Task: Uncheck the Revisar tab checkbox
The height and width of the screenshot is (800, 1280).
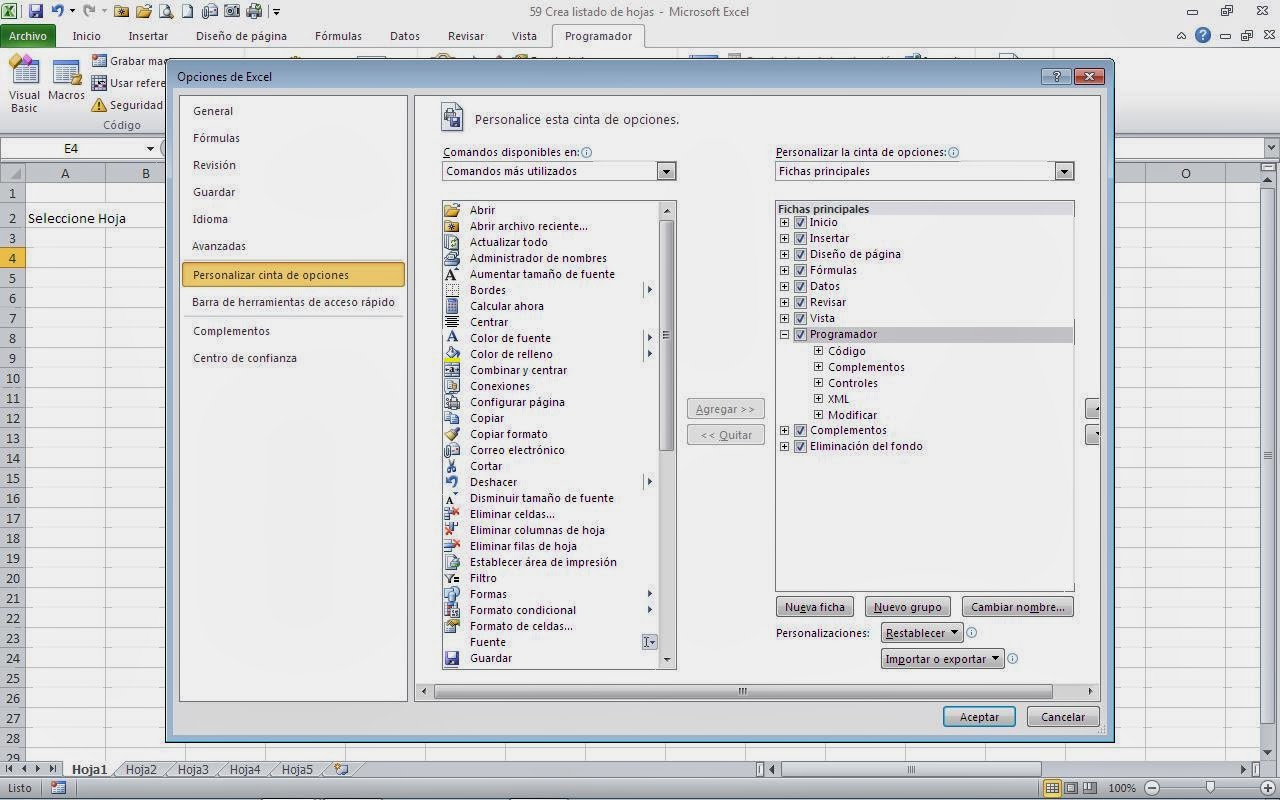Action: pyautogui.click(x=800, y=302)
